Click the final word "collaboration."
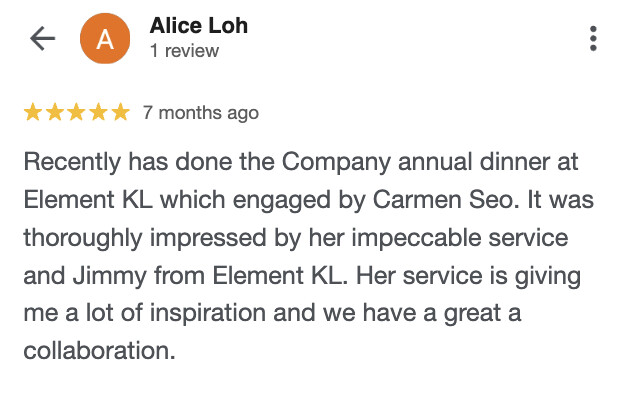Image resolution: width=634 pixels, height=398 pixels. [99, 350]
